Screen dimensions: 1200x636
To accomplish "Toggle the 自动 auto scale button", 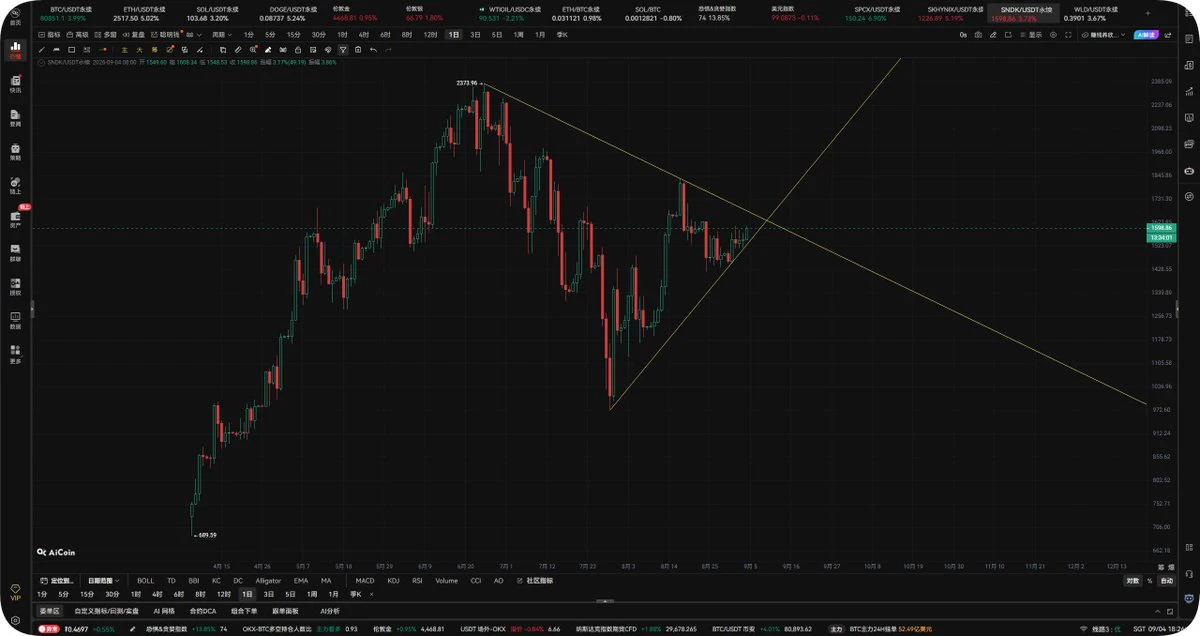I will tap(1167, 580).
